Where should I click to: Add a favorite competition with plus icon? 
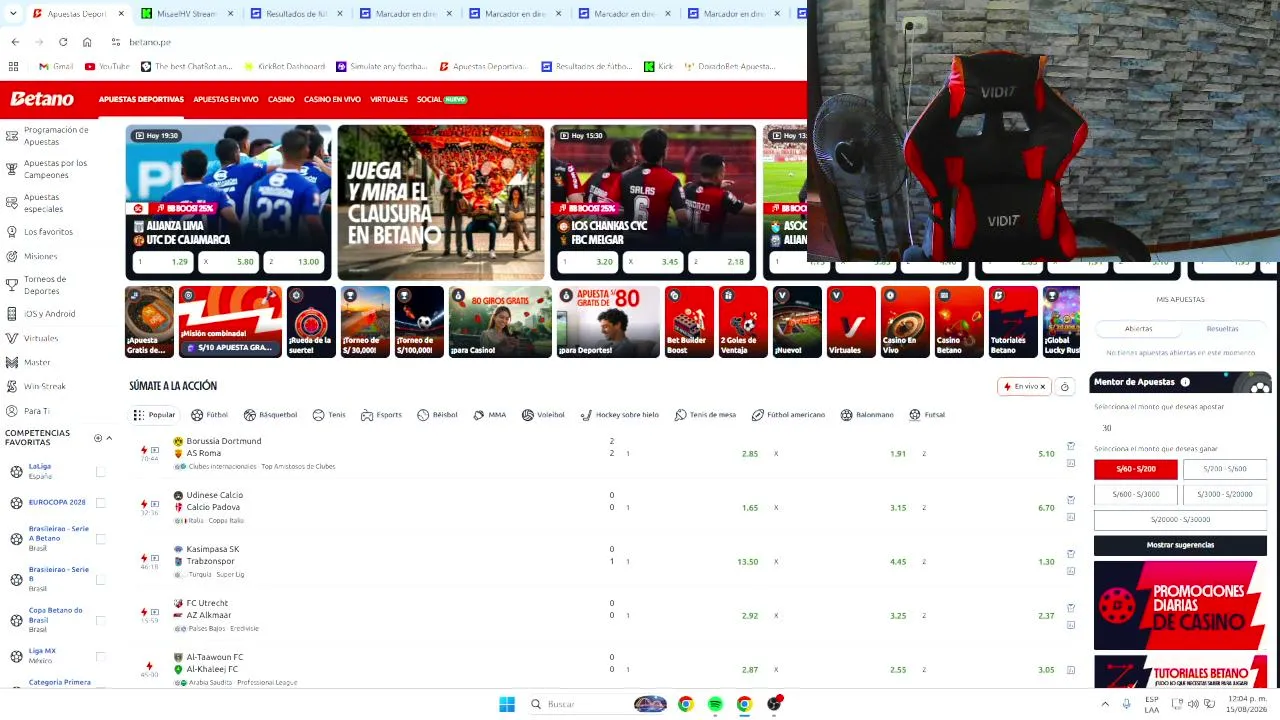98,438
